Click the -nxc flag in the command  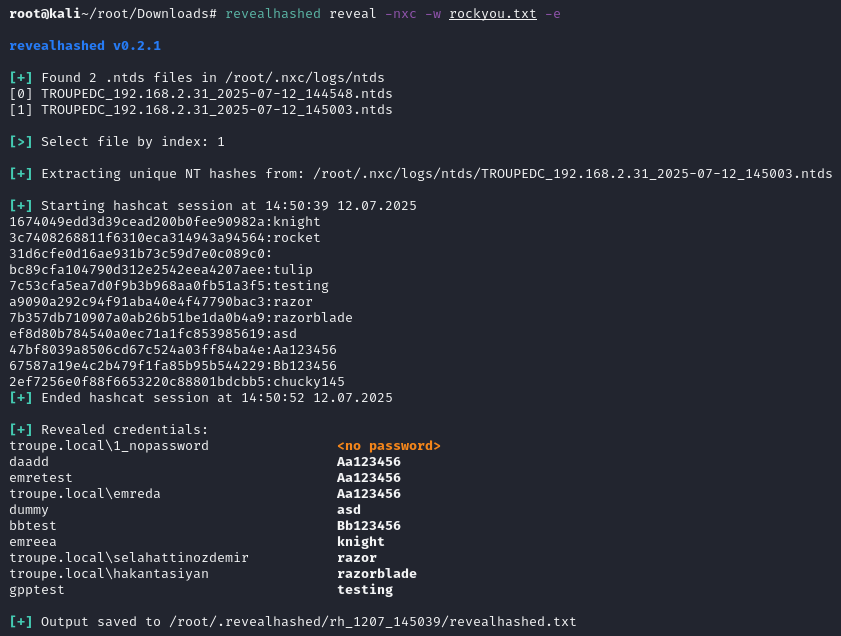click(x=404, y=14)
